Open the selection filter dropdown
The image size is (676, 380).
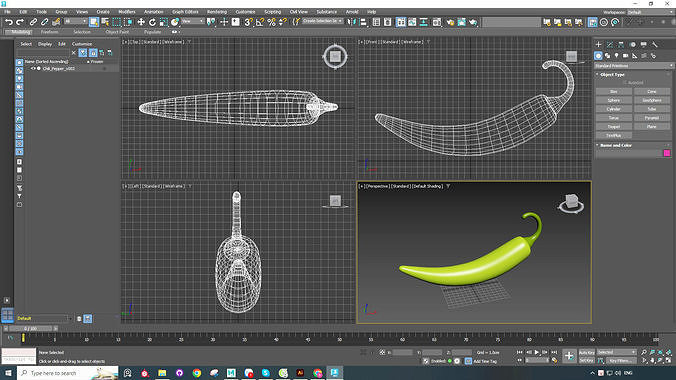pos(75,21)
